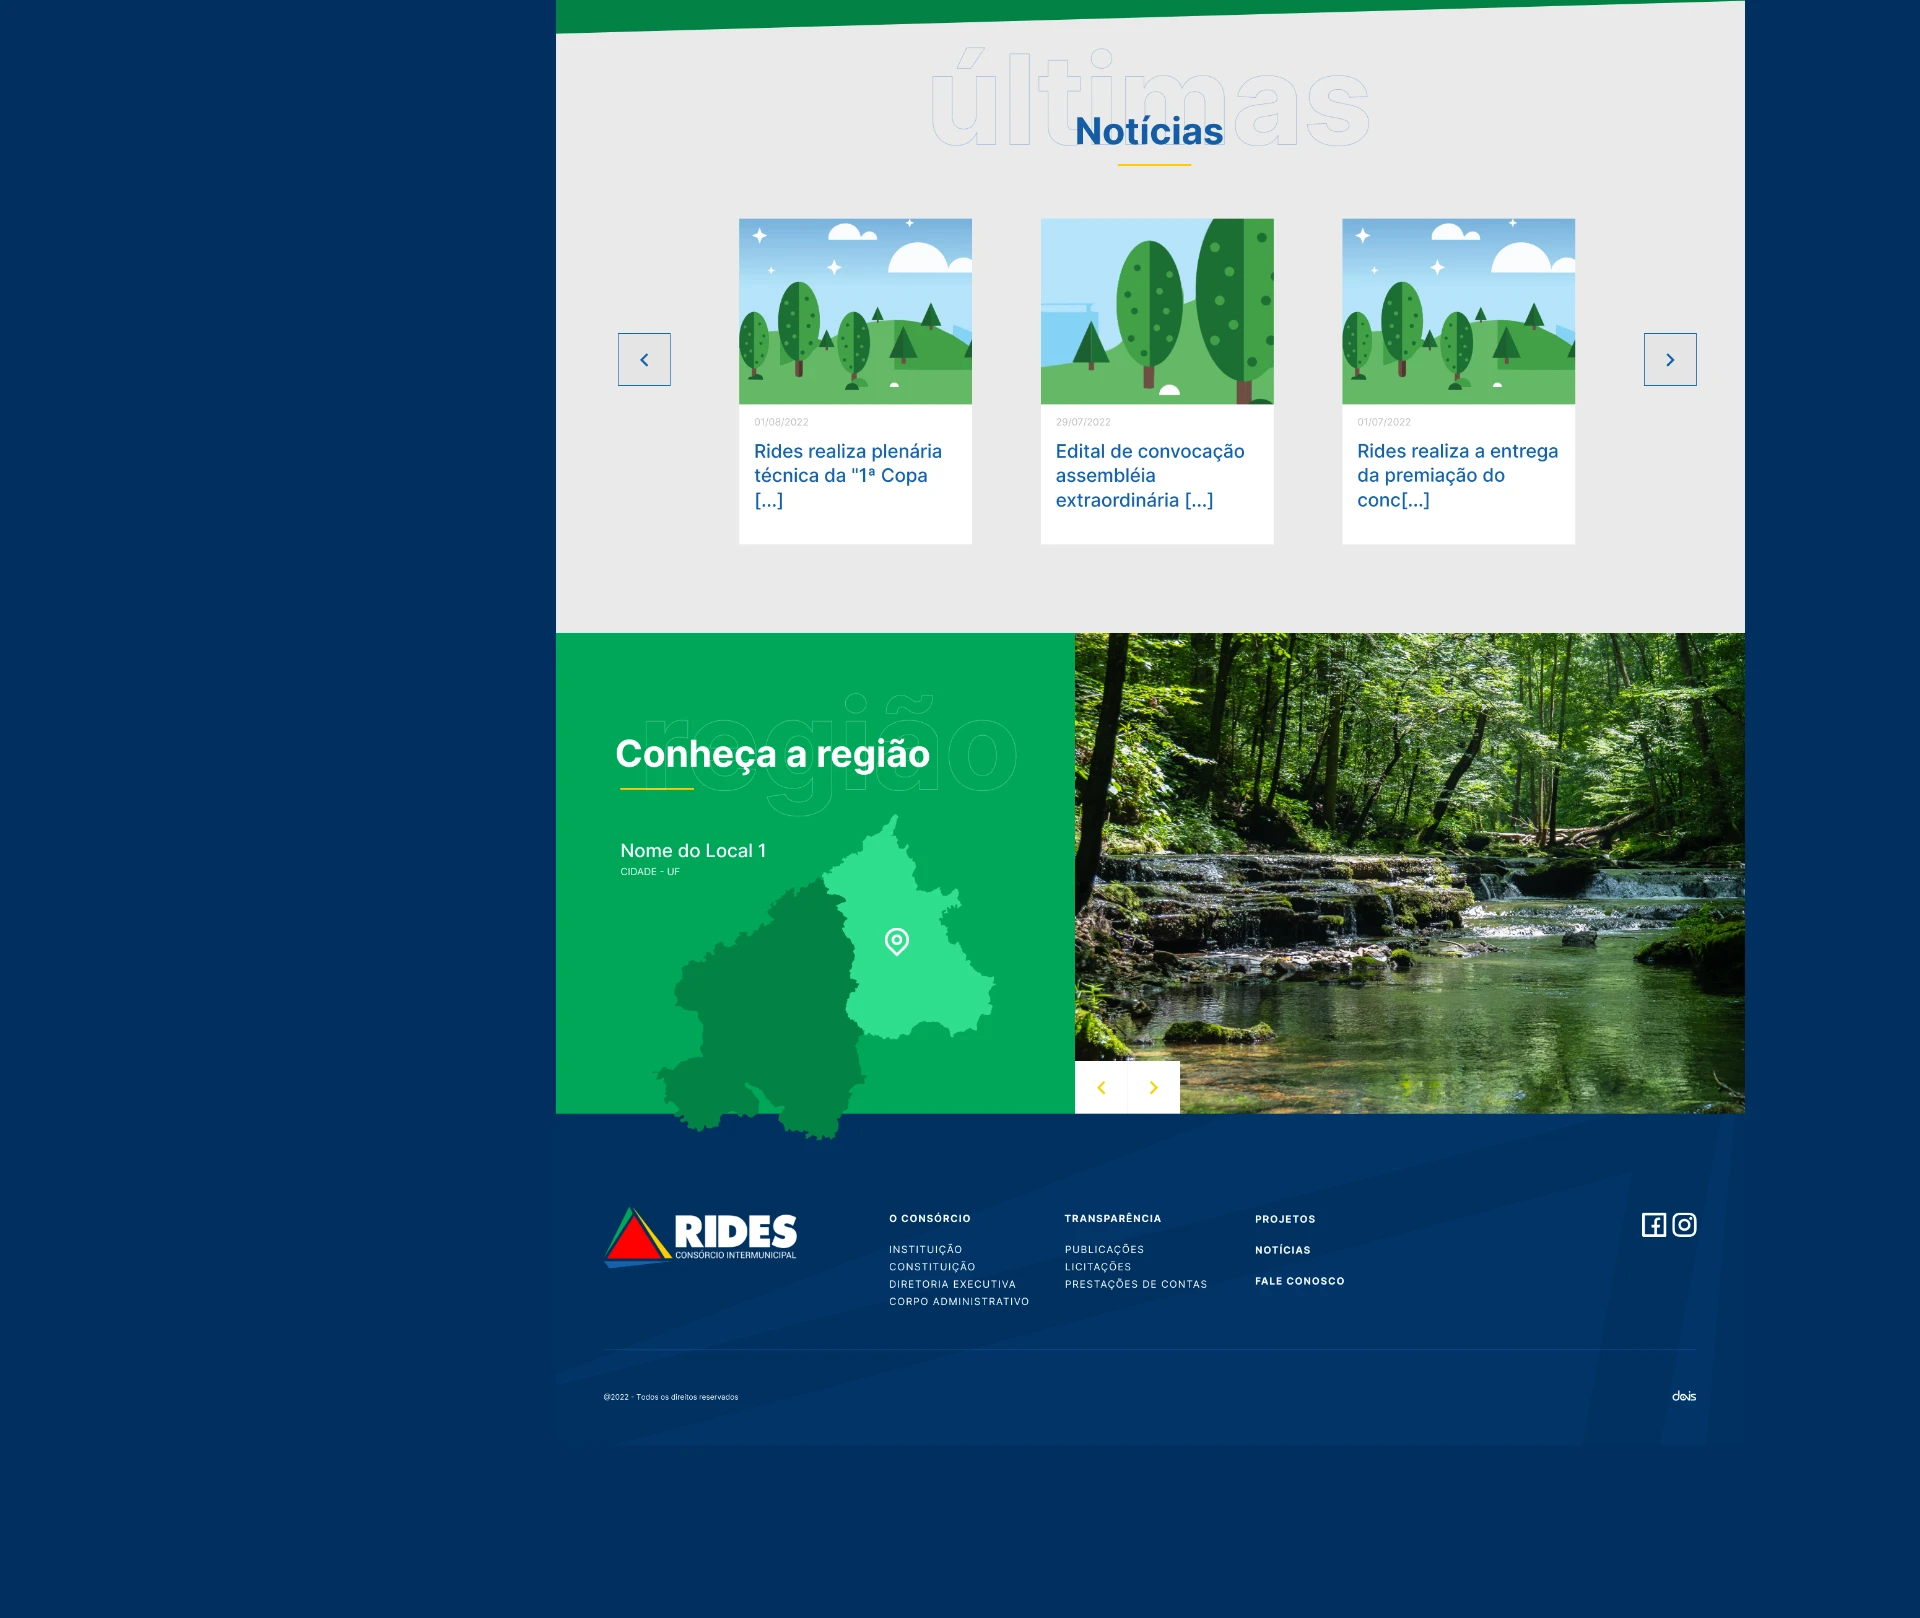This screenshot has height=1618, width=1920.
Task: Open the Instagram profile icon
Action: [x=1684, y=1225]
